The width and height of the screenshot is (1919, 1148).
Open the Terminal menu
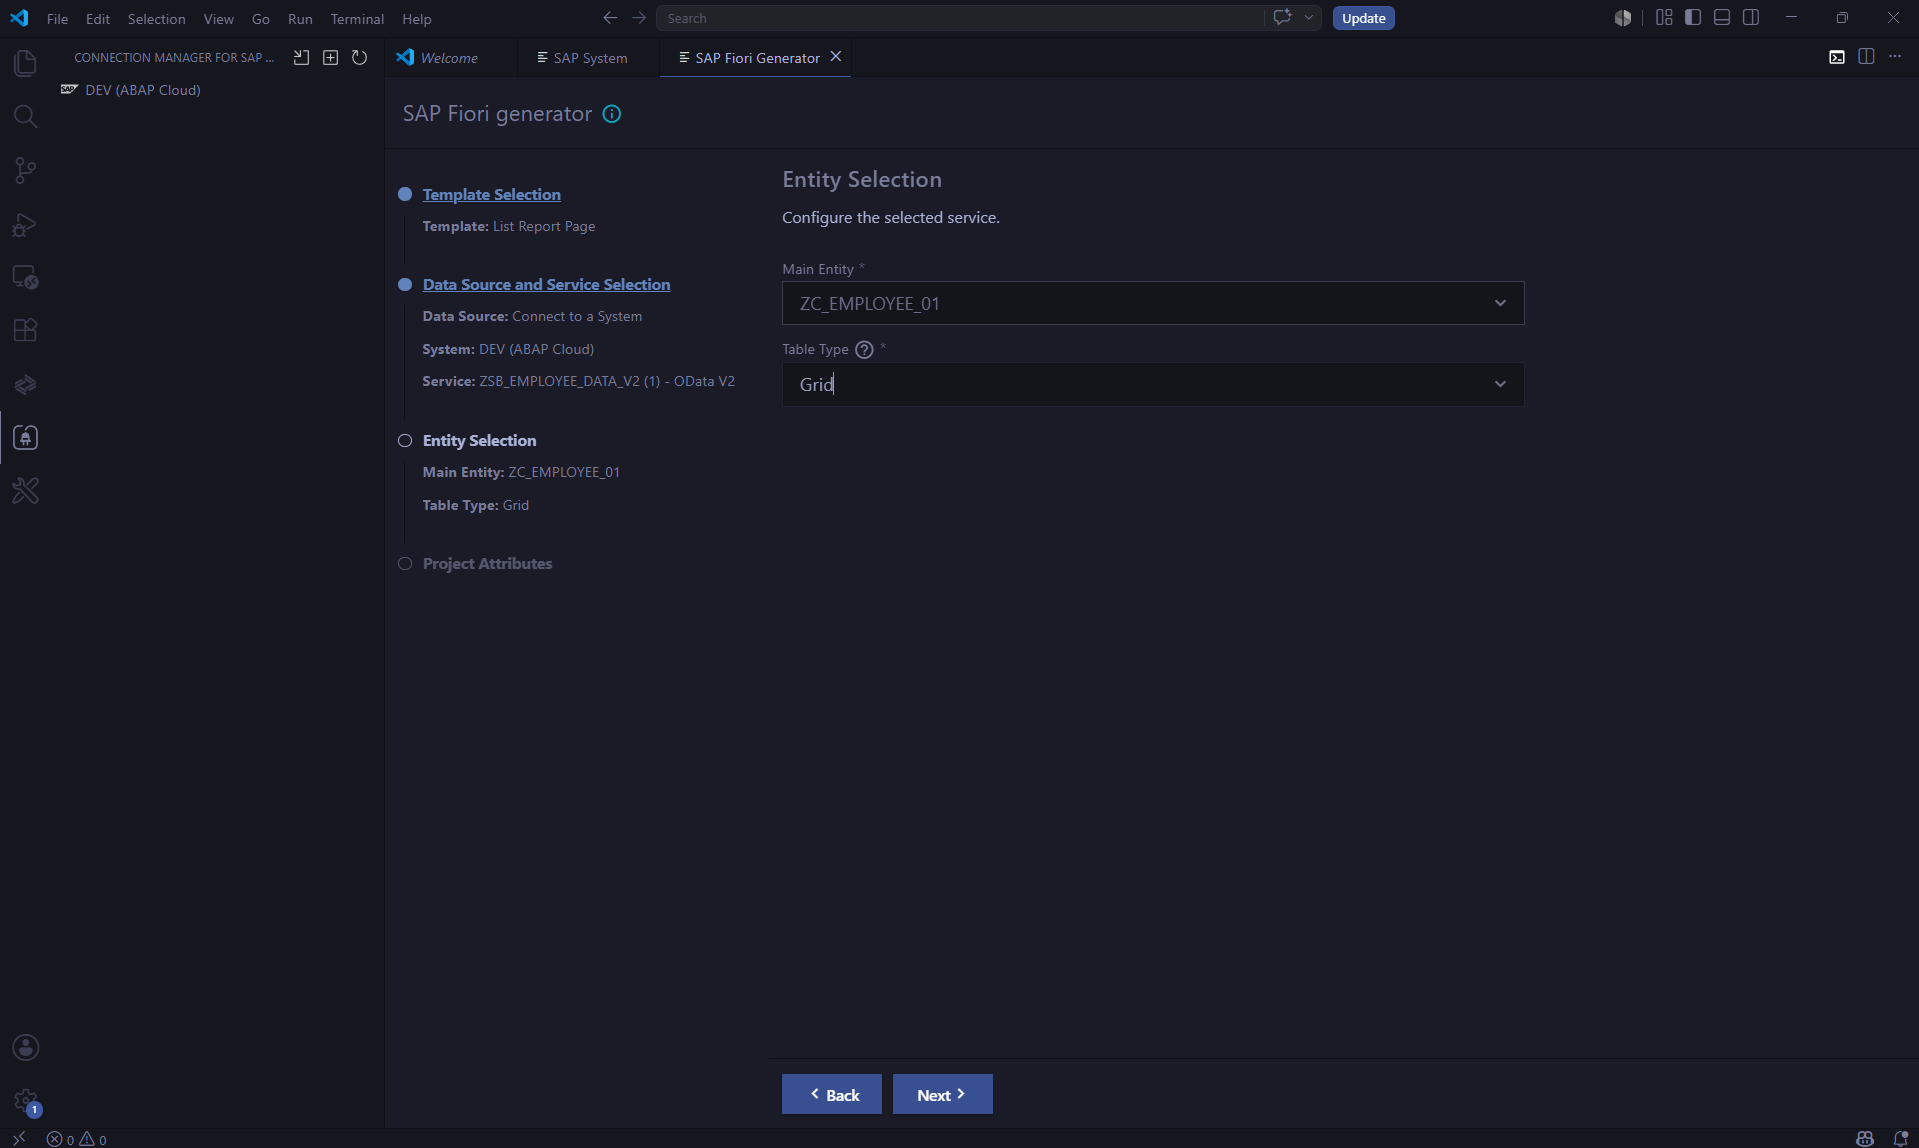pos(357,19)
